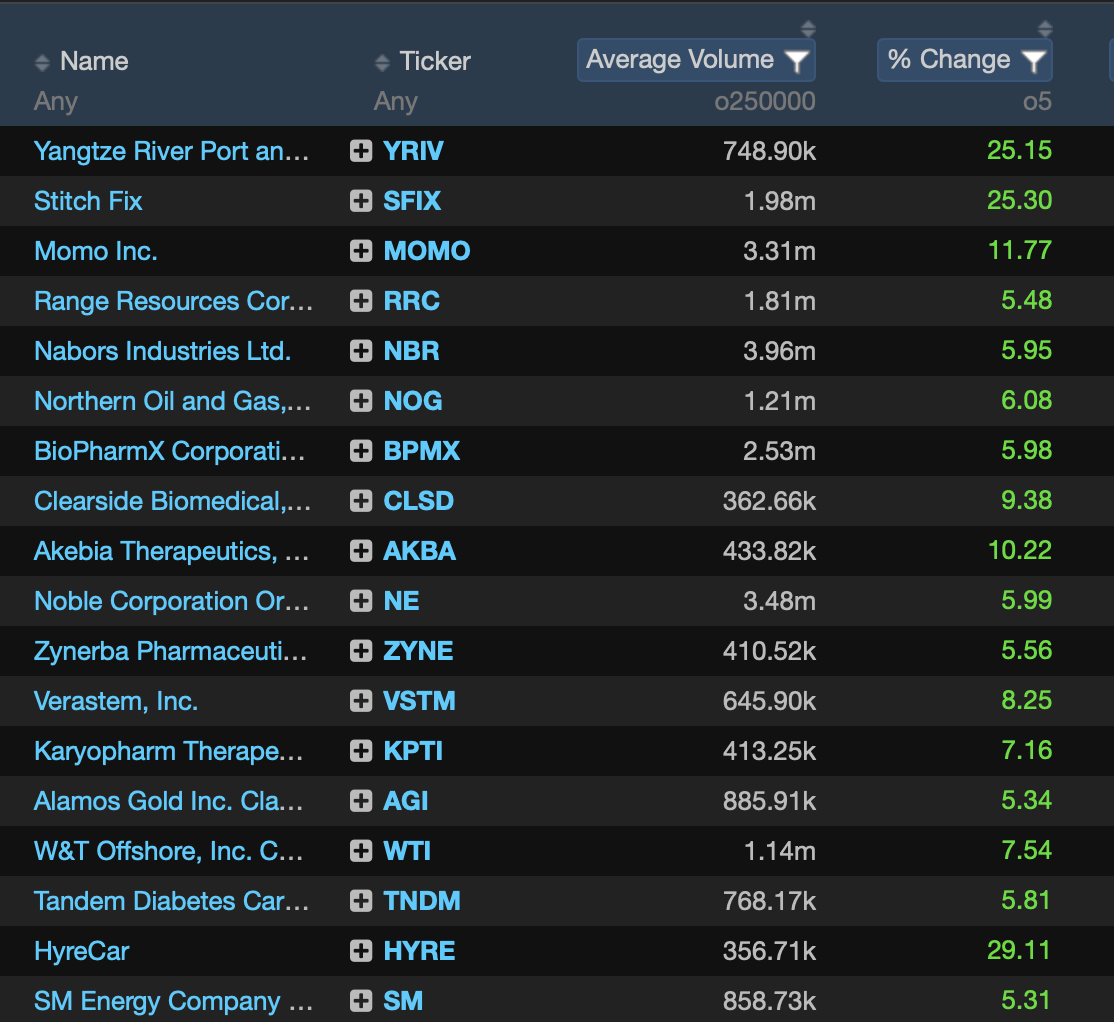Click the MOMO ticker symbol
The height and width of the screenshot is (1022, 1114).
point(427,251)
